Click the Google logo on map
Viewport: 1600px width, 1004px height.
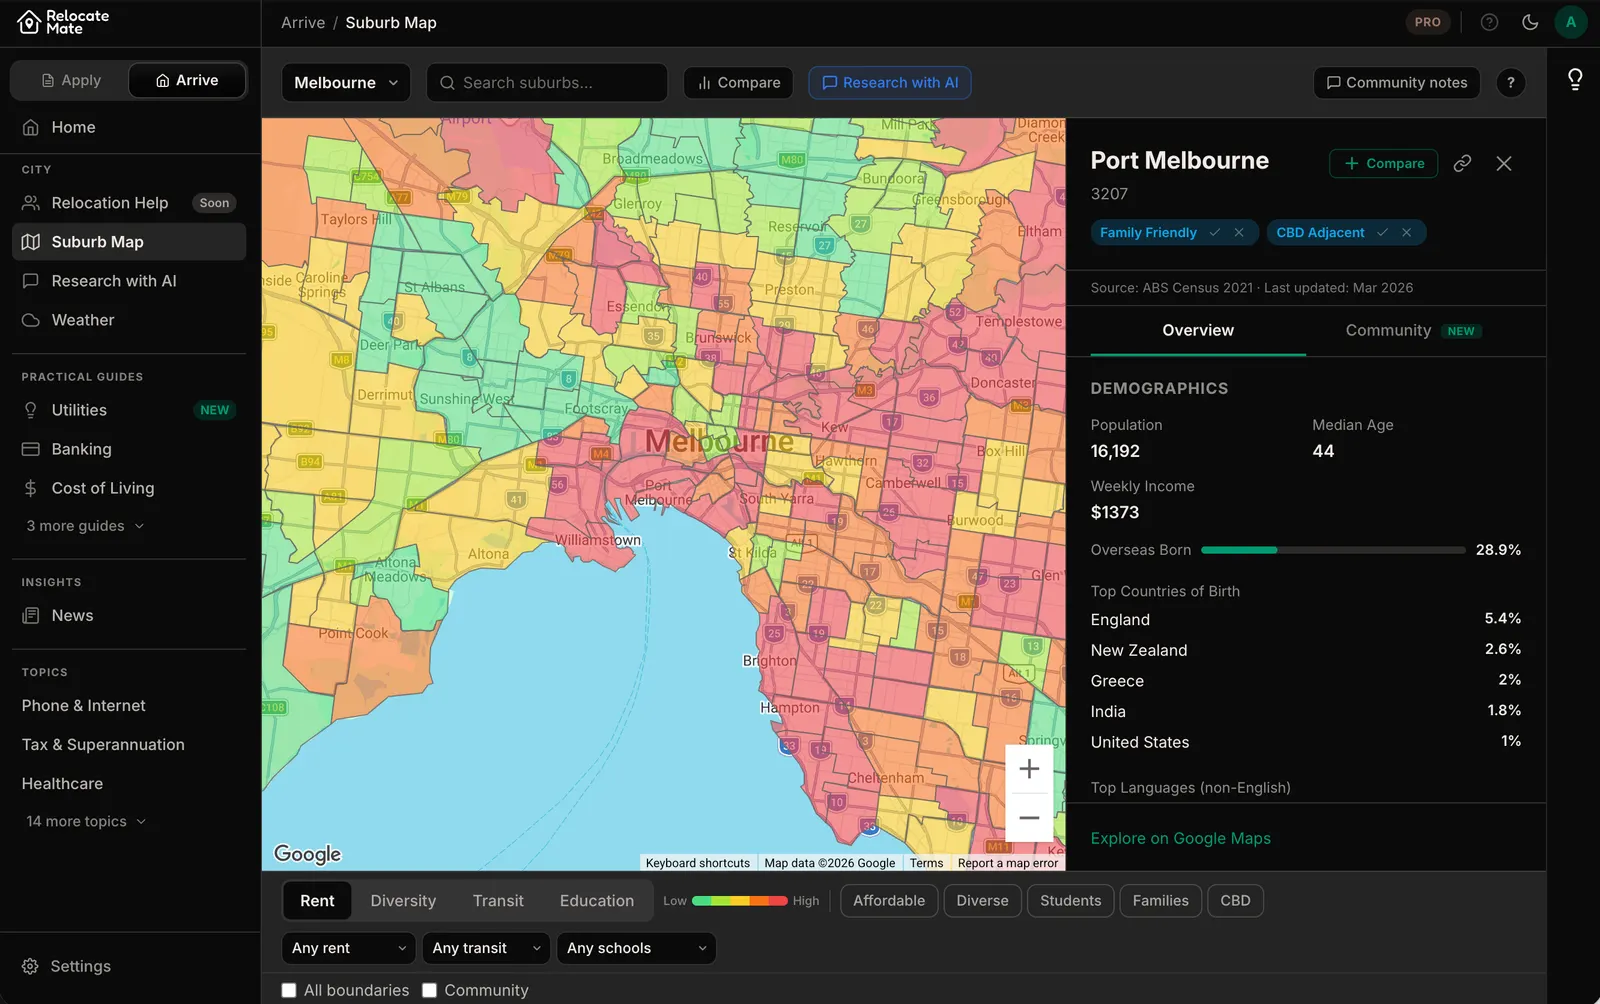click(x=308, y=854)
